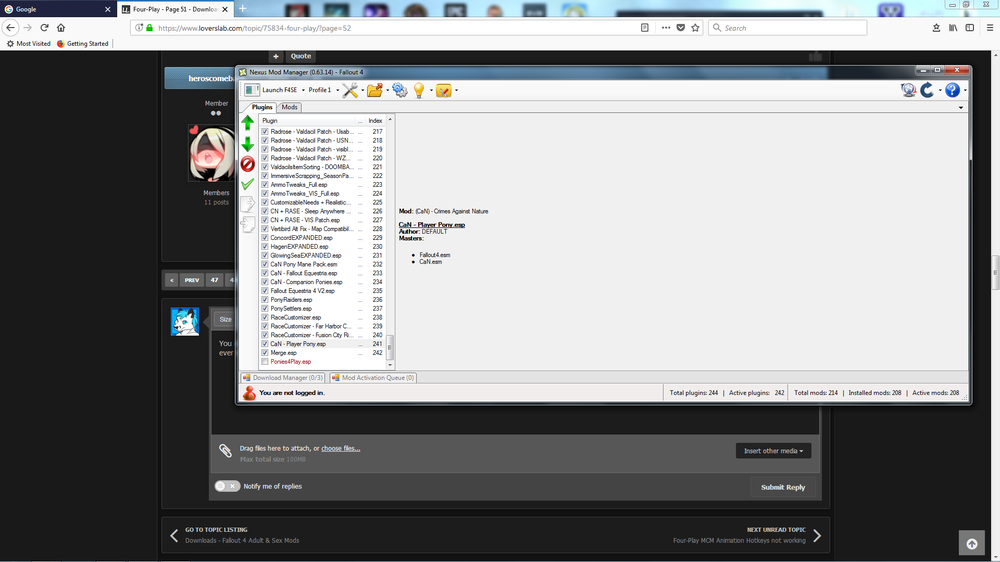Click the browser back arrow
The width and height of the screenshot is (1000, 562).
[10, 27]
